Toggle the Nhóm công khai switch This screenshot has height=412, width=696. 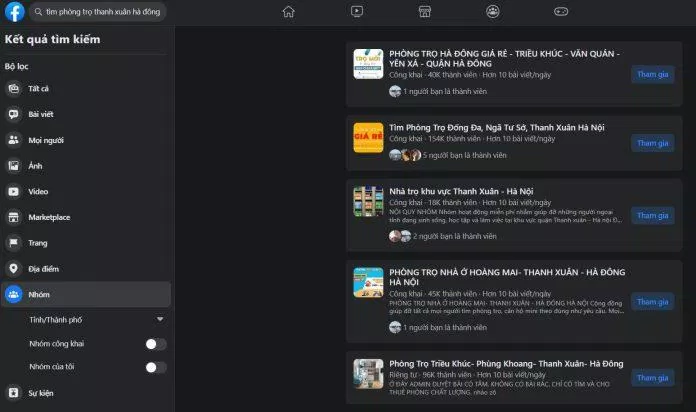(156, 344)
